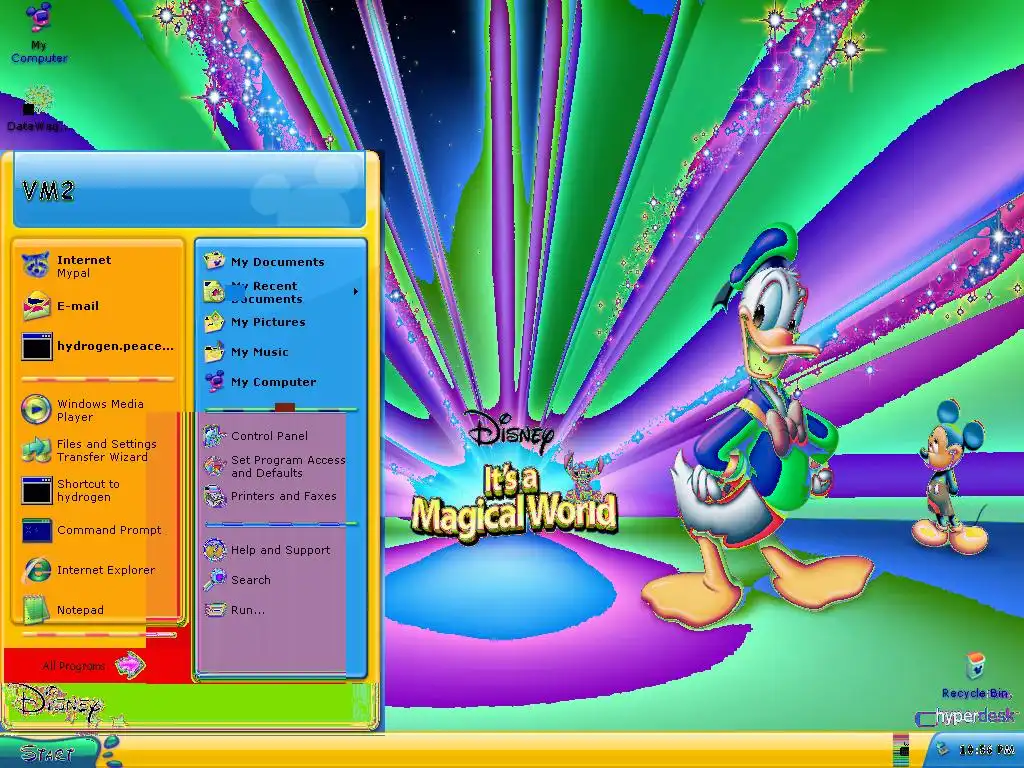Select Printers and Faxes entry
This screenshot has height=768, width=1024.
pyautogui.click(x=281, y=496)
